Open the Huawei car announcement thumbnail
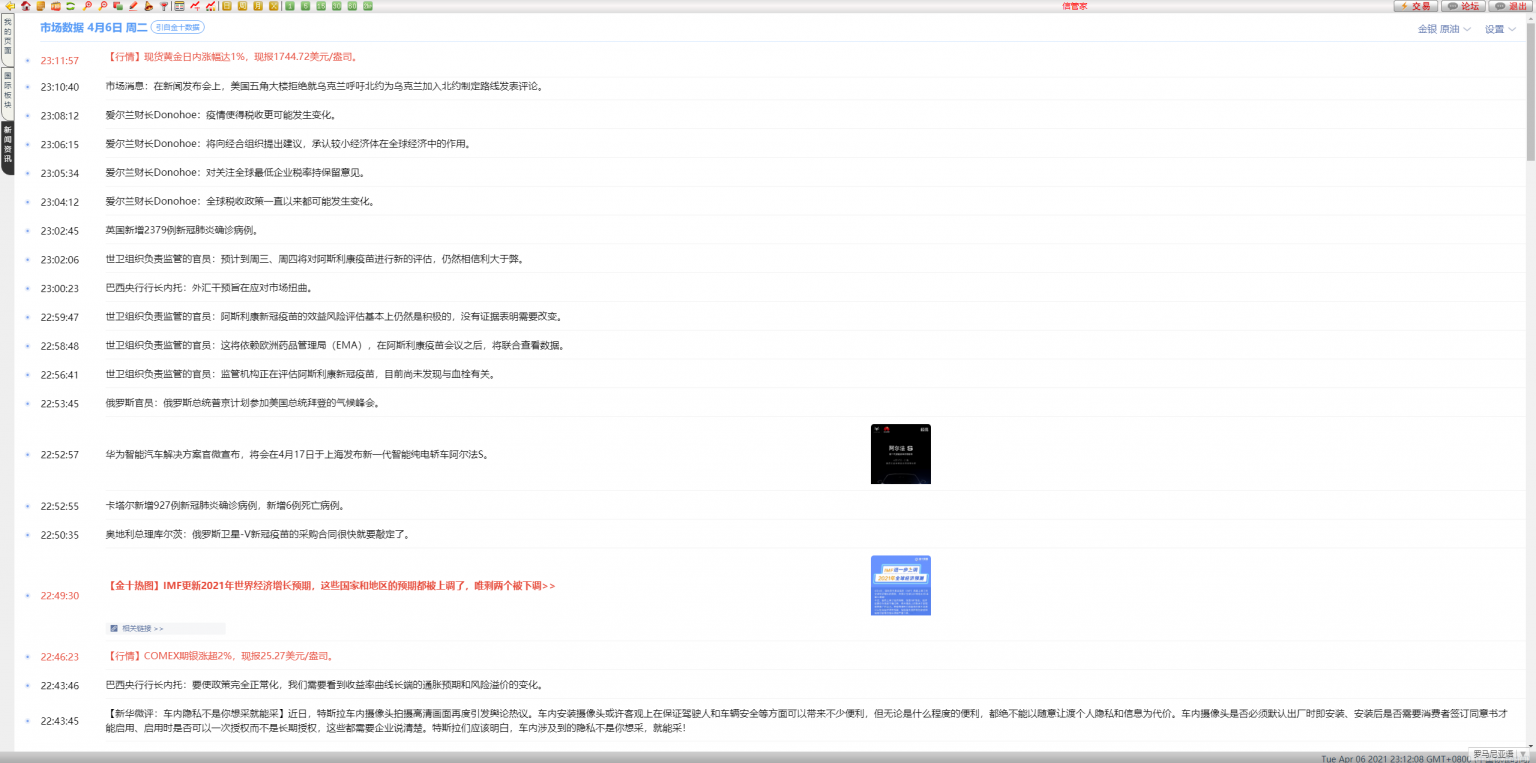Screen dimensions: 1536x763 [x=900, y=453]
